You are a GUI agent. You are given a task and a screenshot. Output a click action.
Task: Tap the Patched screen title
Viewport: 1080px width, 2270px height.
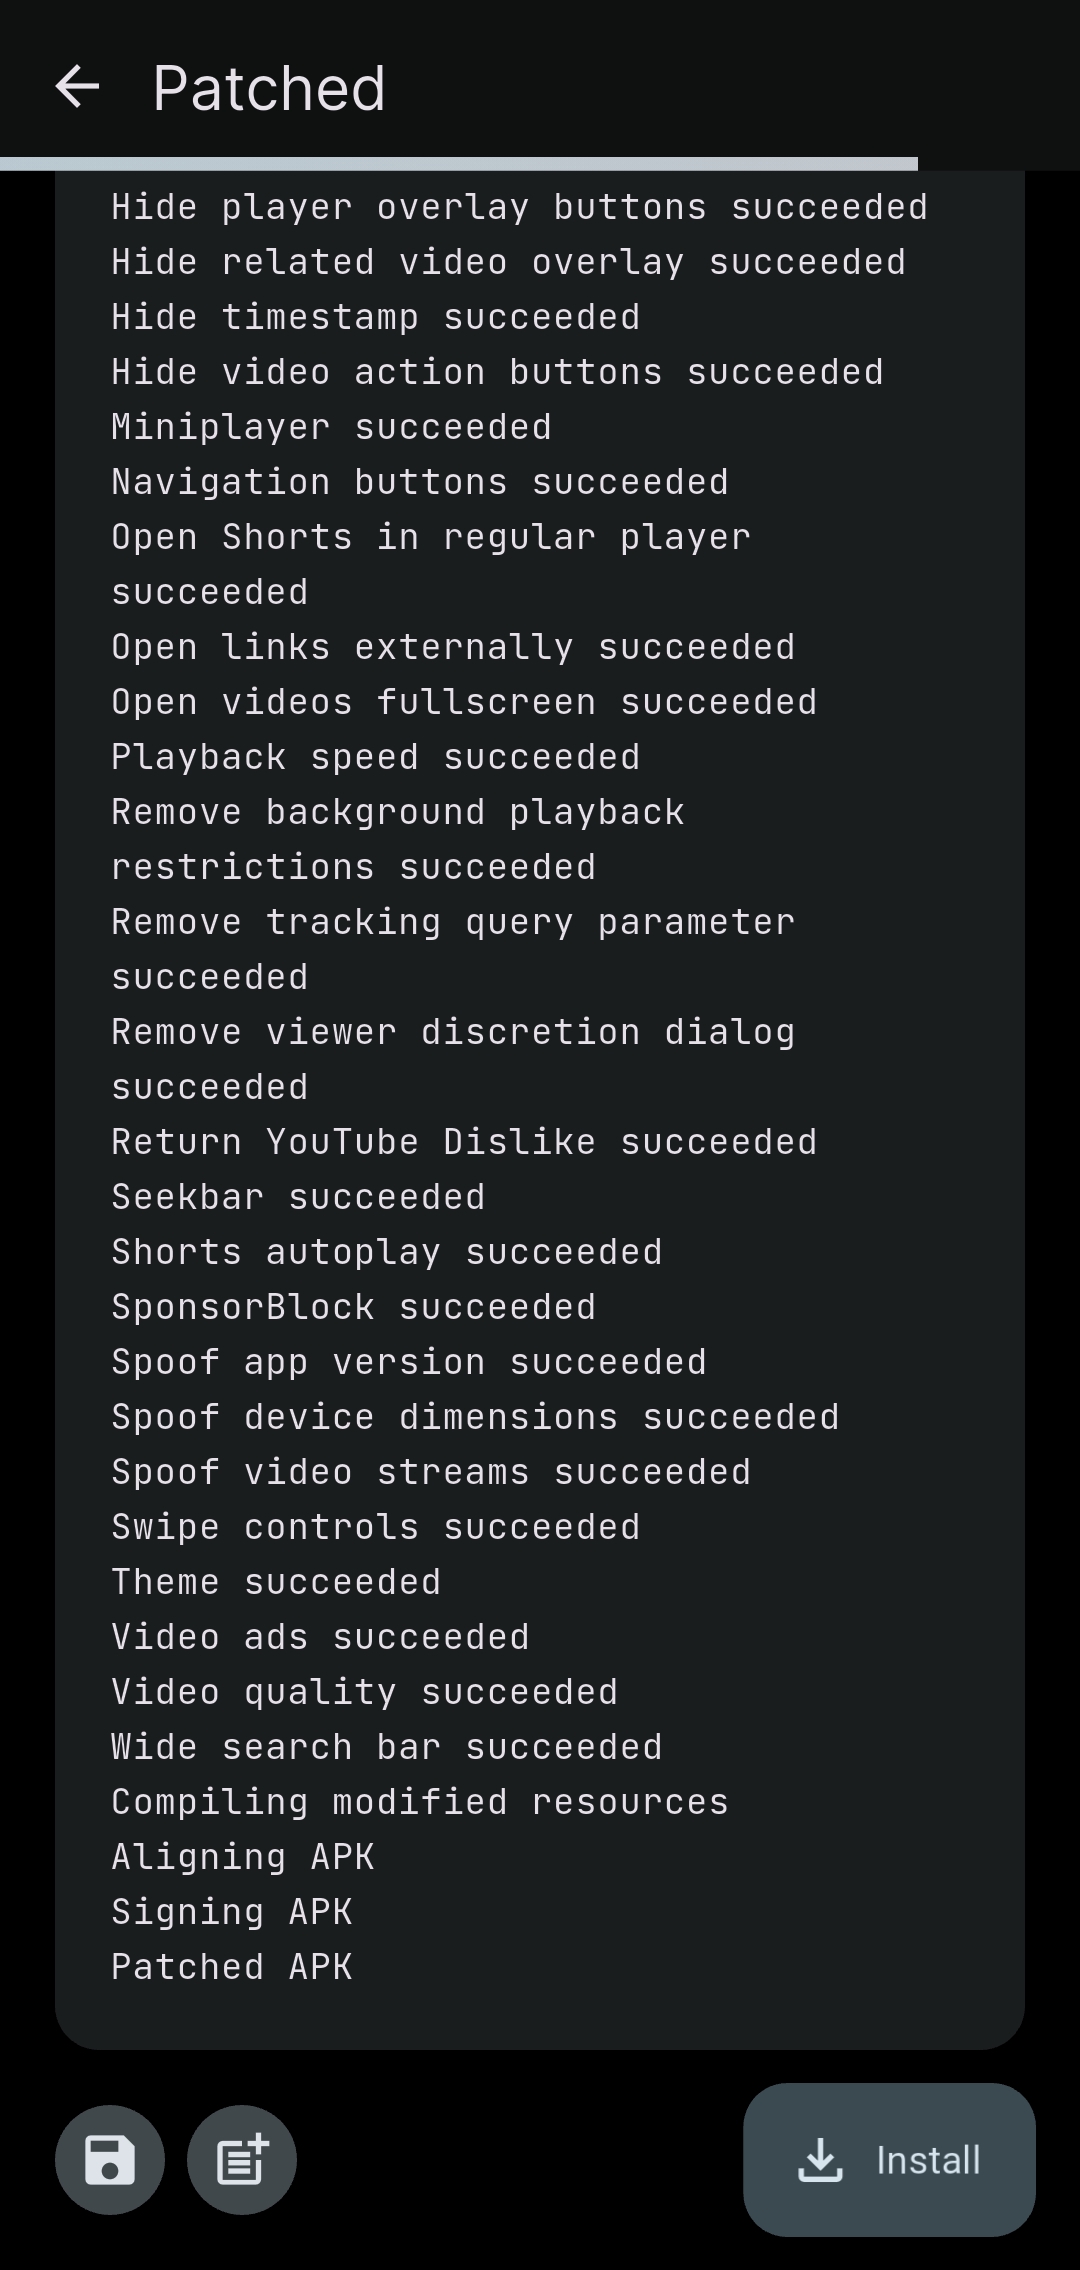(x=268, y=88)
